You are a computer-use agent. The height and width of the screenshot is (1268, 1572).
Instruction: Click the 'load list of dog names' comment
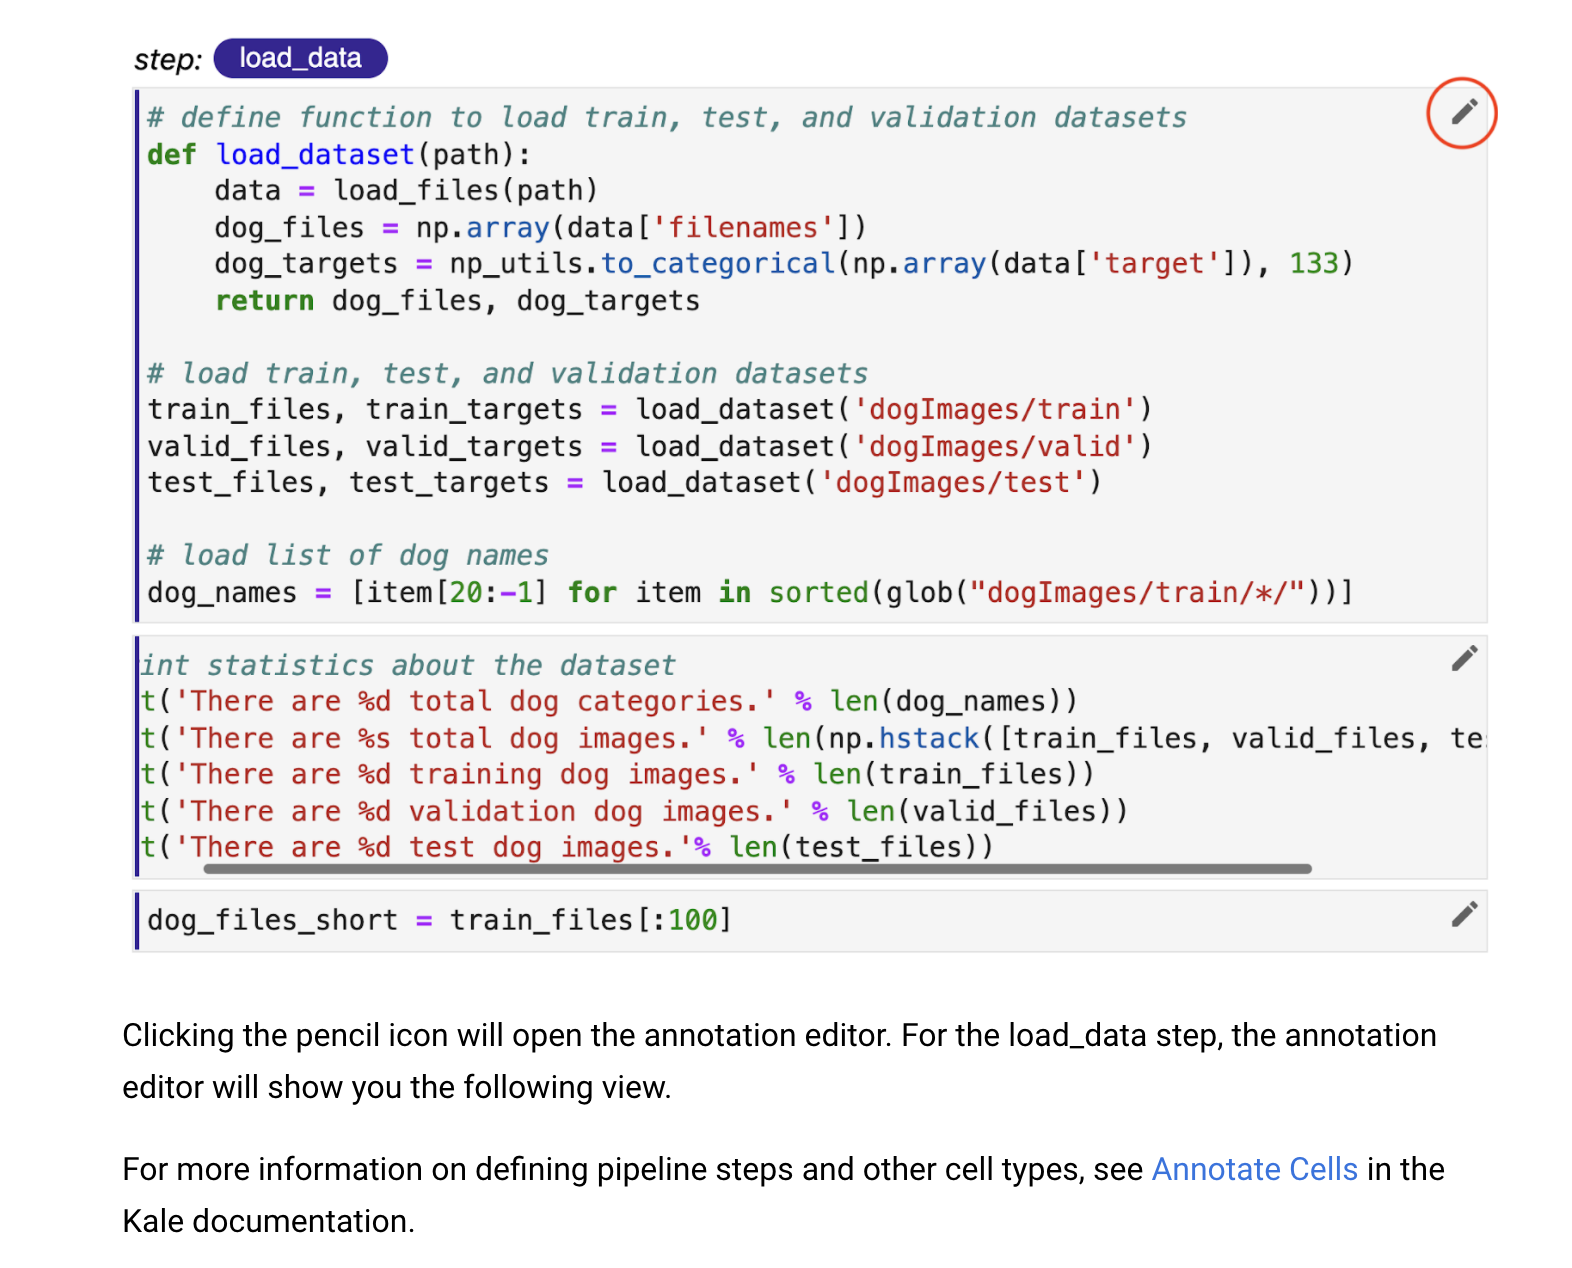348,555
